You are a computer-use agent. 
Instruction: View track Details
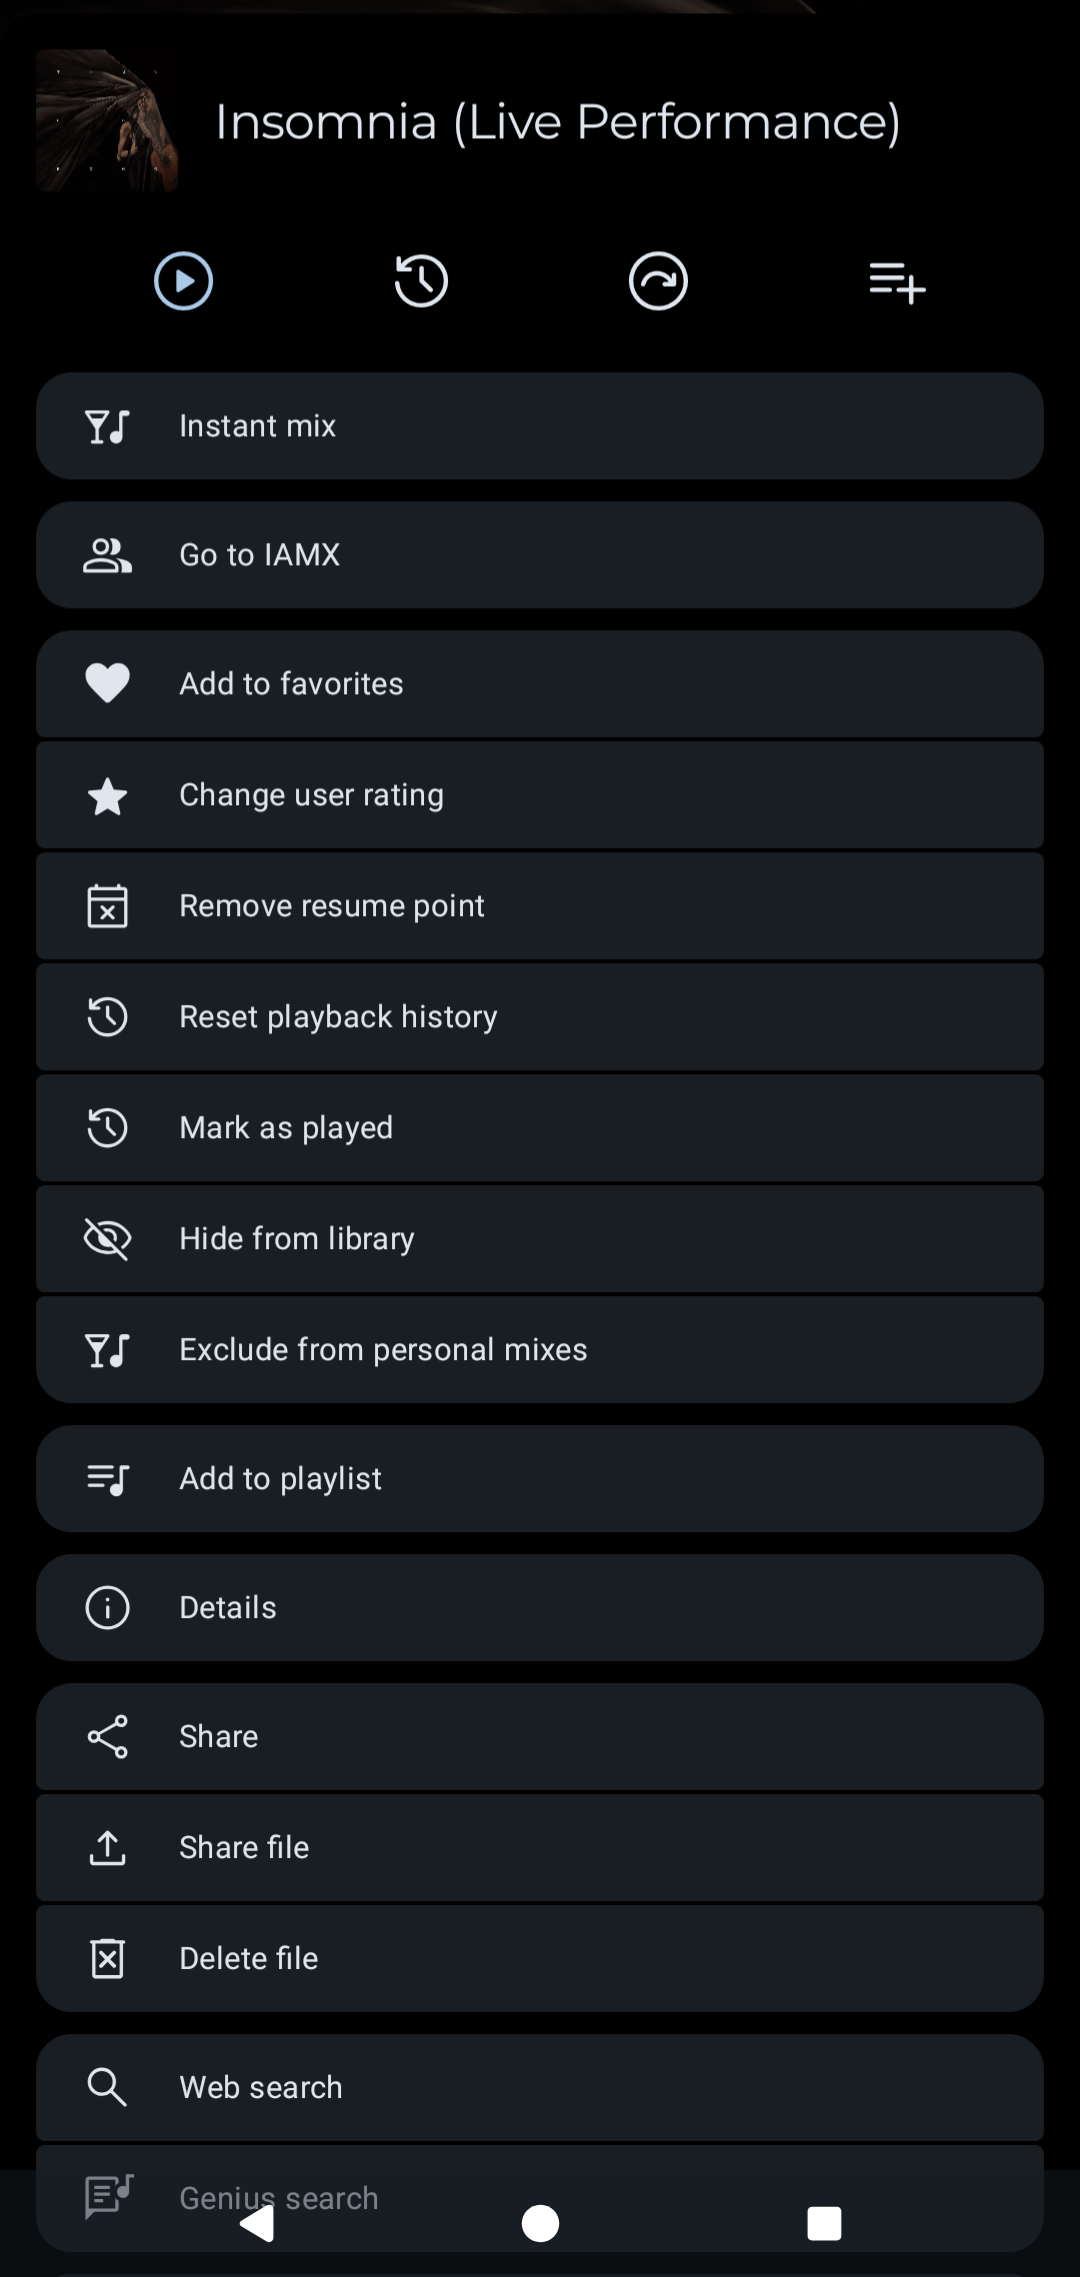(540, 1608)
